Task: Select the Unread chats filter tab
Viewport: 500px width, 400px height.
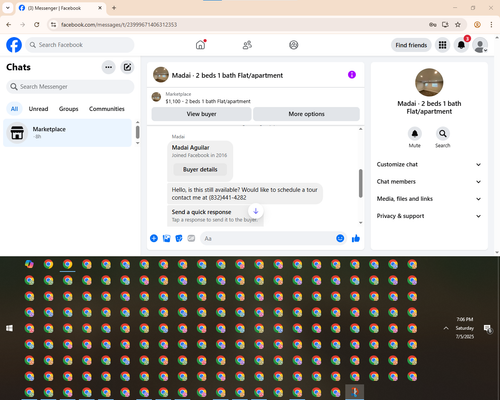Action: pyautogui.click(x=38, y=109)
